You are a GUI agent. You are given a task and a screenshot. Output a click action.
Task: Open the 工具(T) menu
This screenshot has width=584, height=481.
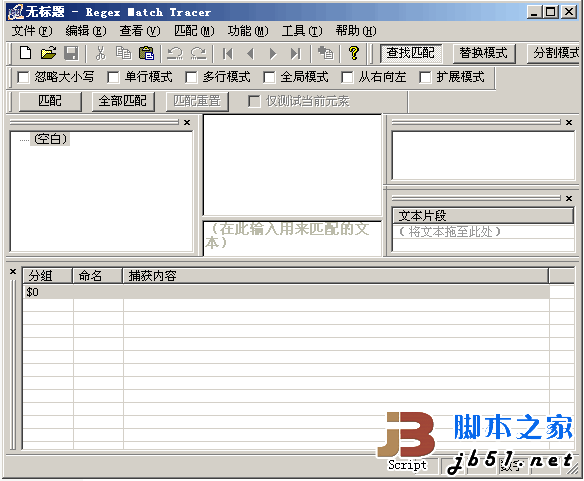click(x=302, y=31)
